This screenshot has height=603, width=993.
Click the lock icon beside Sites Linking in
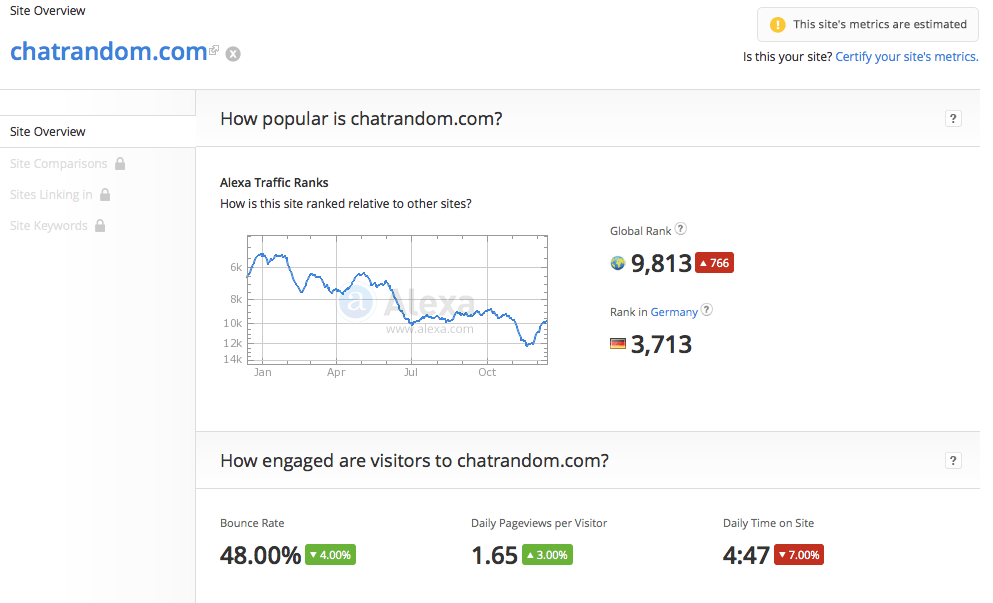pyautogui.click(x=105, y=194)
